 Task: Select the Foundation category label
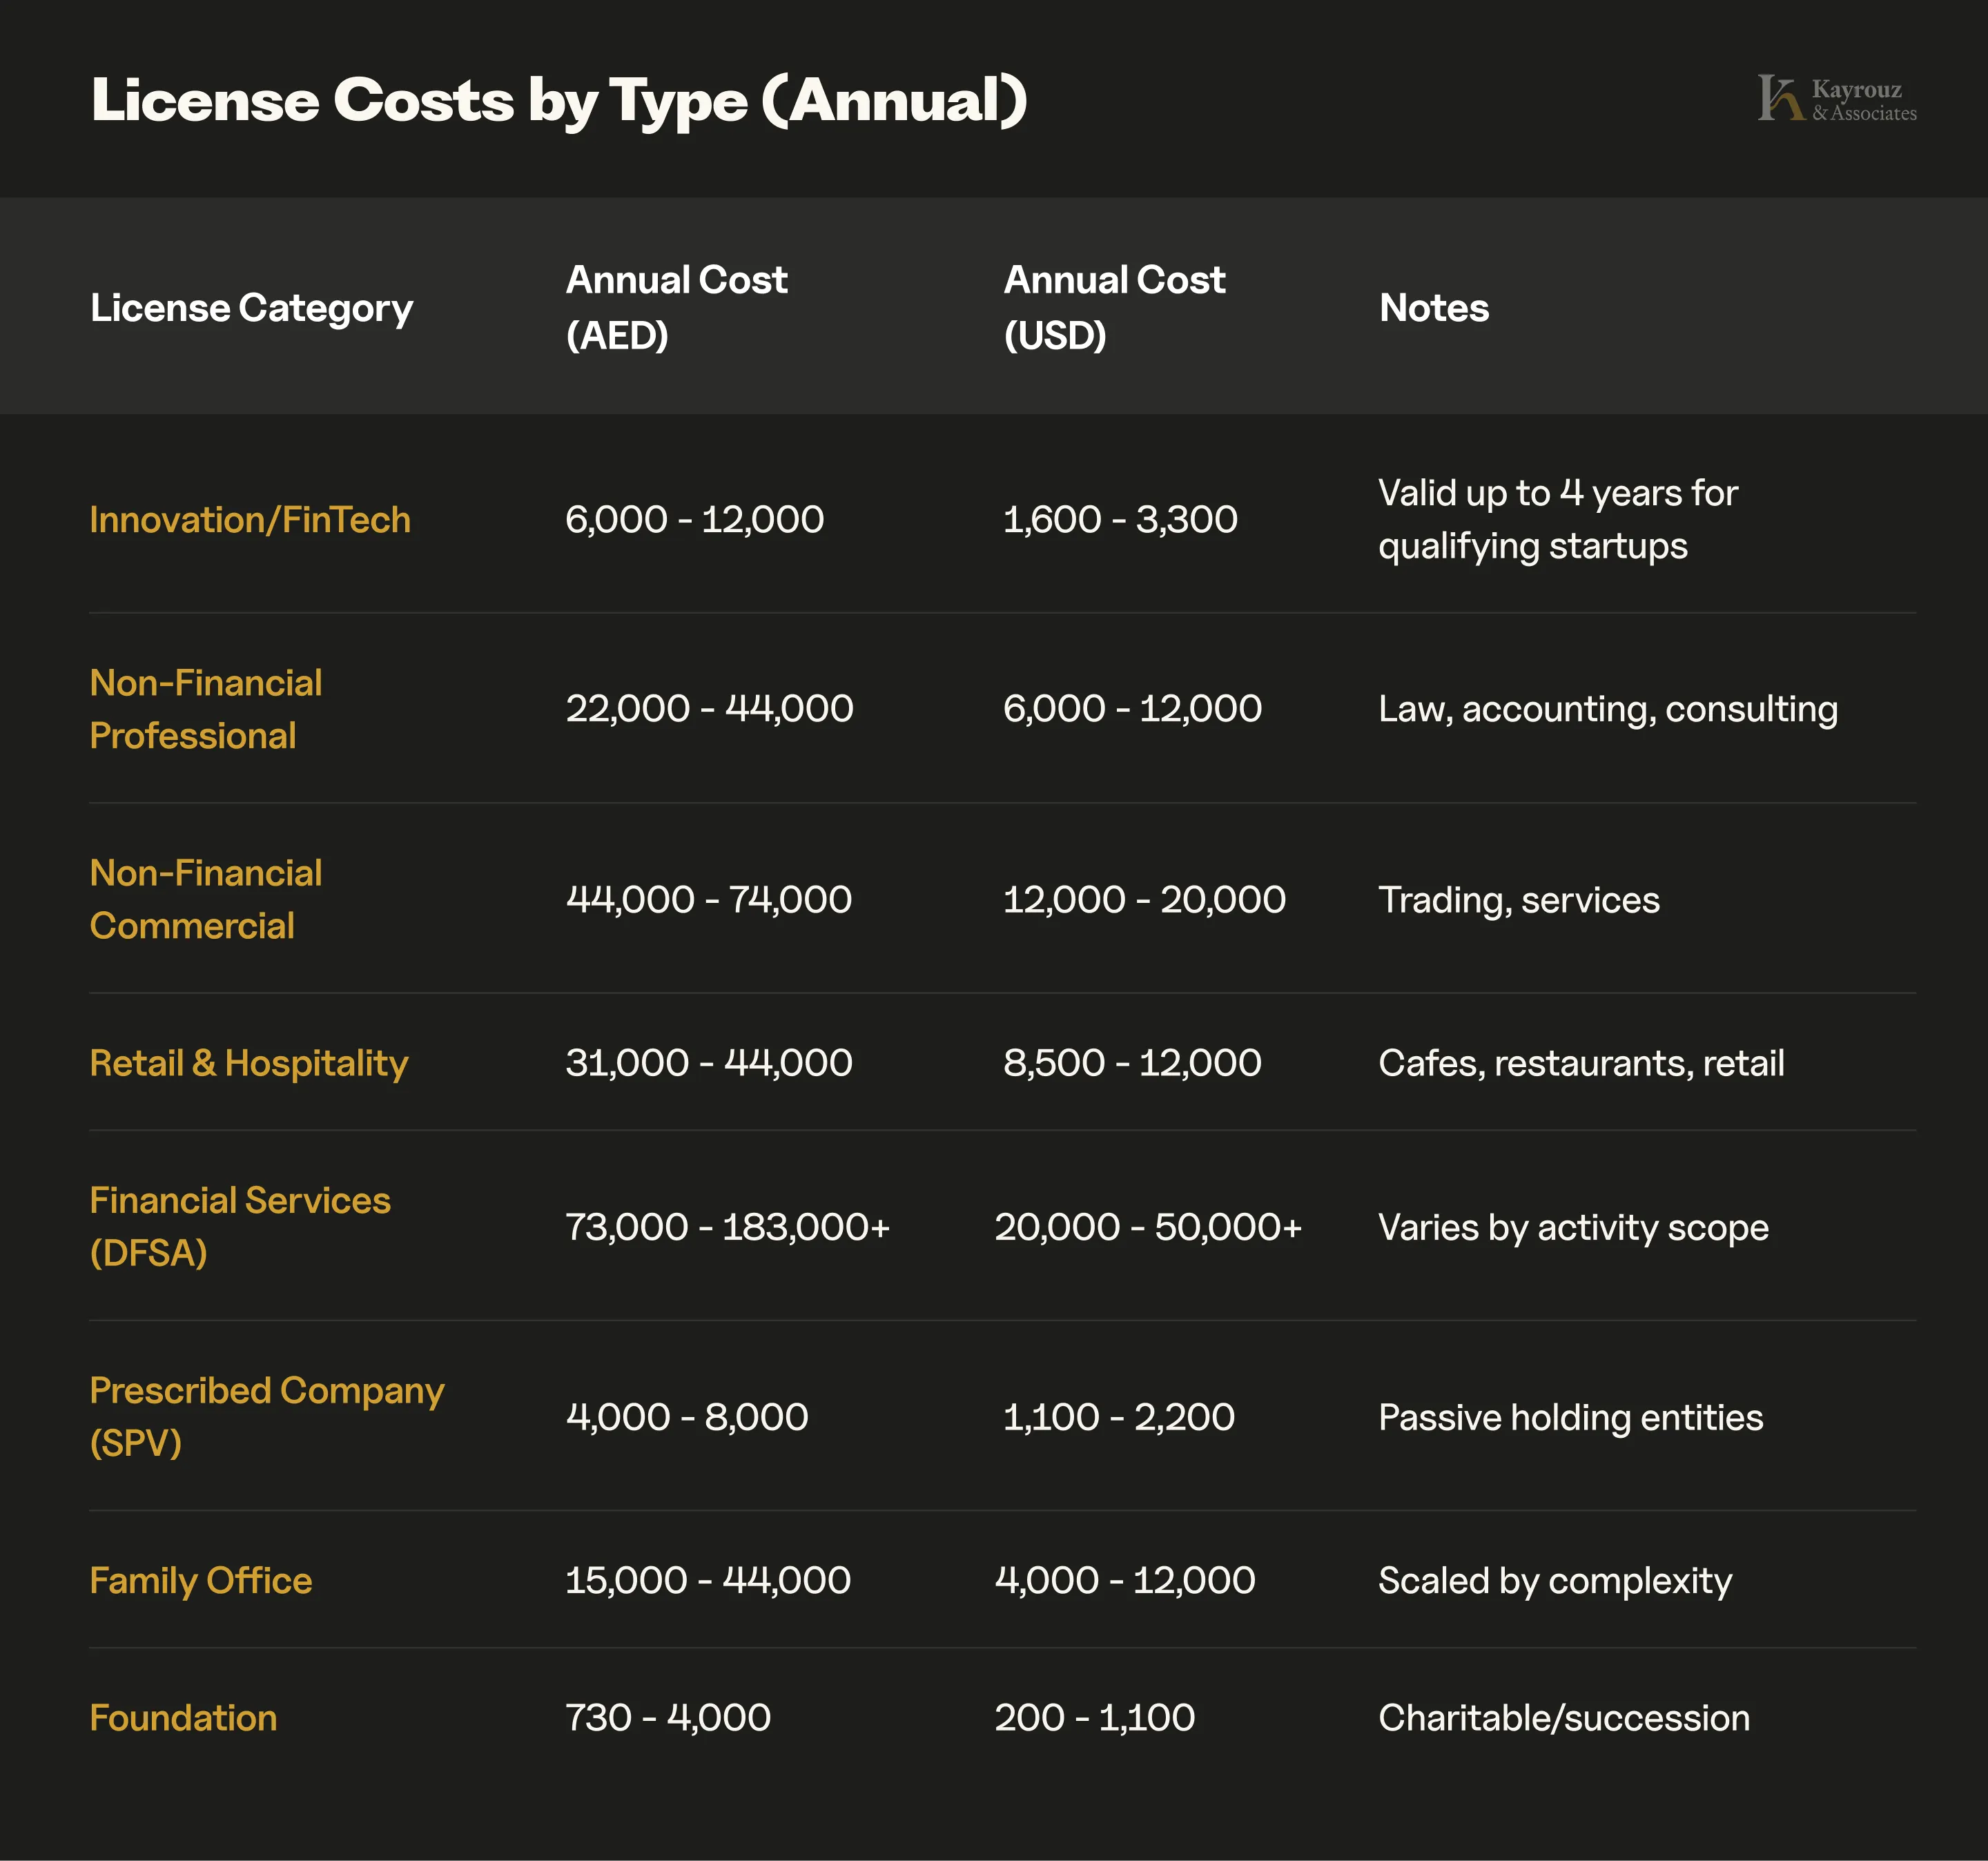(183, 1718)
